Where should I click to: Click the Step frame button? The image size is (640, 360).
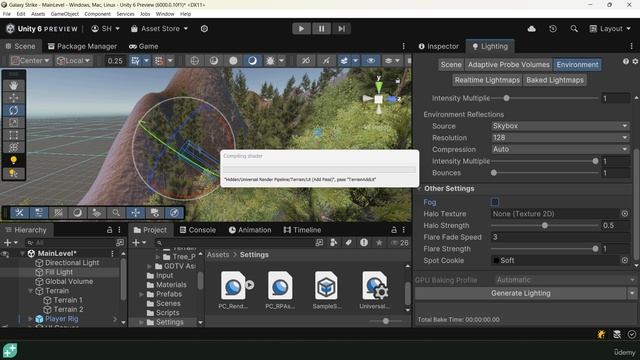coord(341,29)
